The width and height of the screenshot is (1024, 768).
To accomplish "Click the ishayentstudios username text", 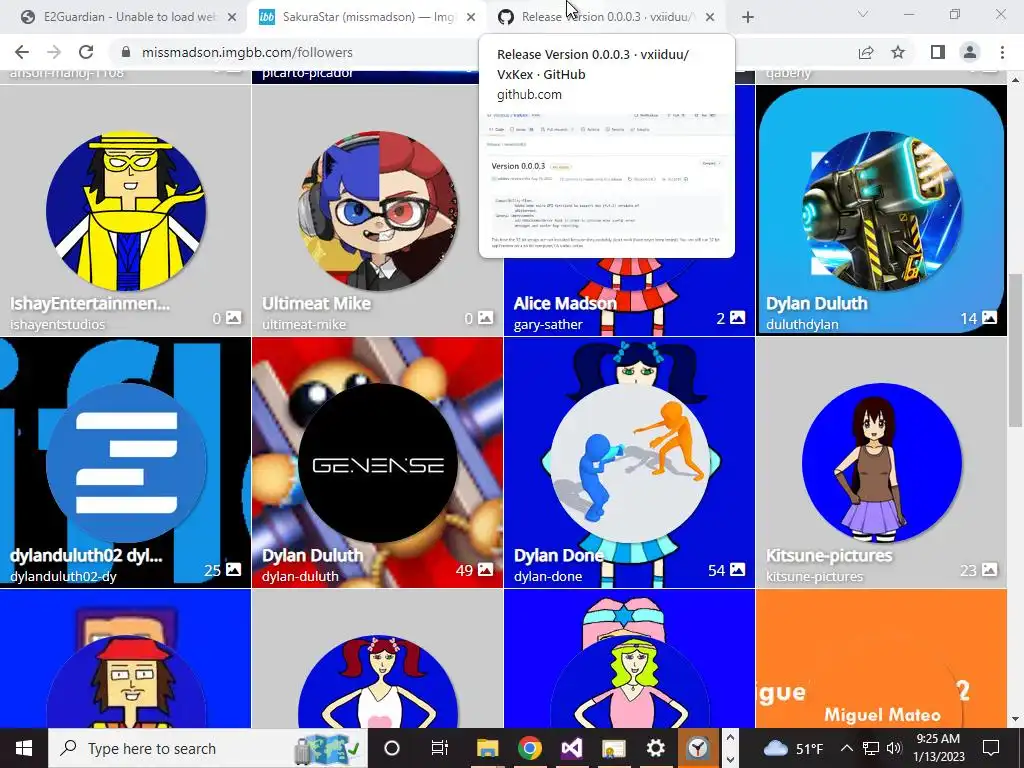I will point(57,325).
